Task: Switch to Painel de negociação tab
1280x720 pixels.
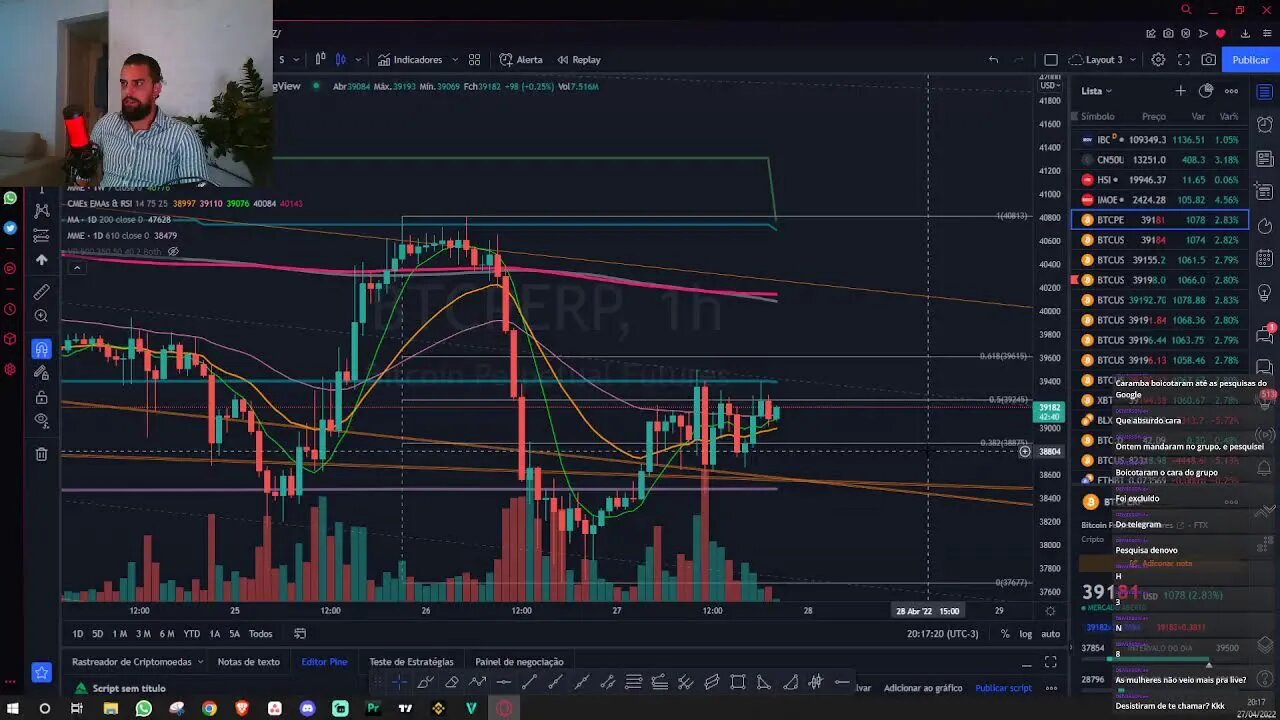Action: (519, 662)
